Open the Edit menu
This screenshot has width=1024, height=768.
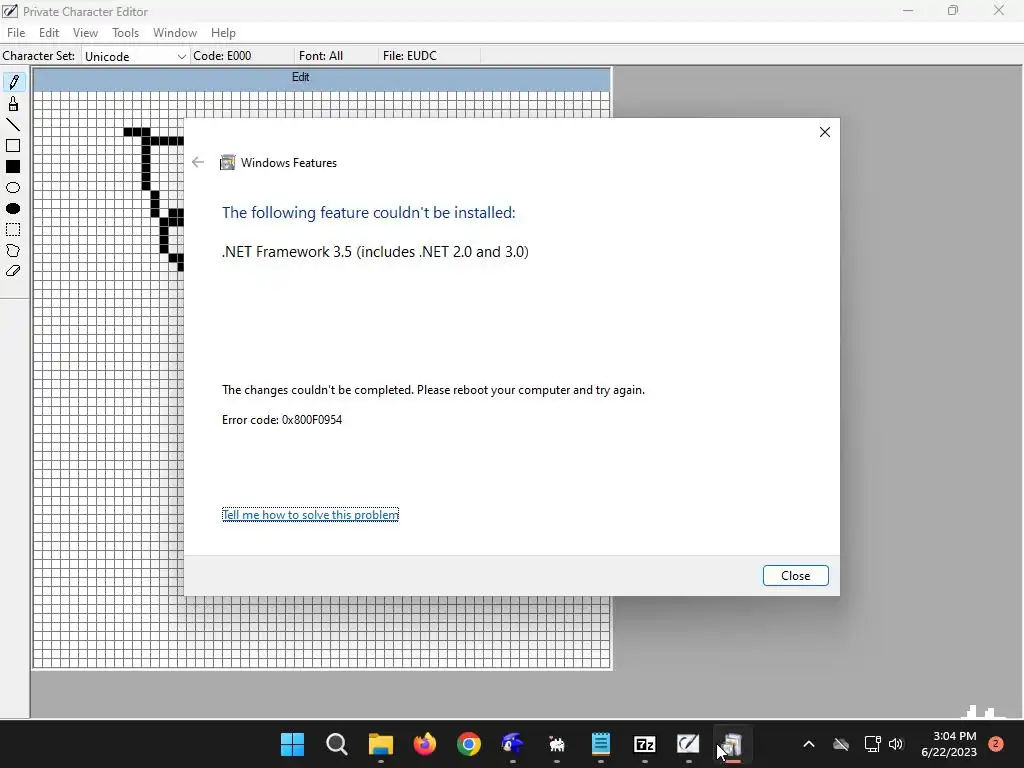point(49,33)
